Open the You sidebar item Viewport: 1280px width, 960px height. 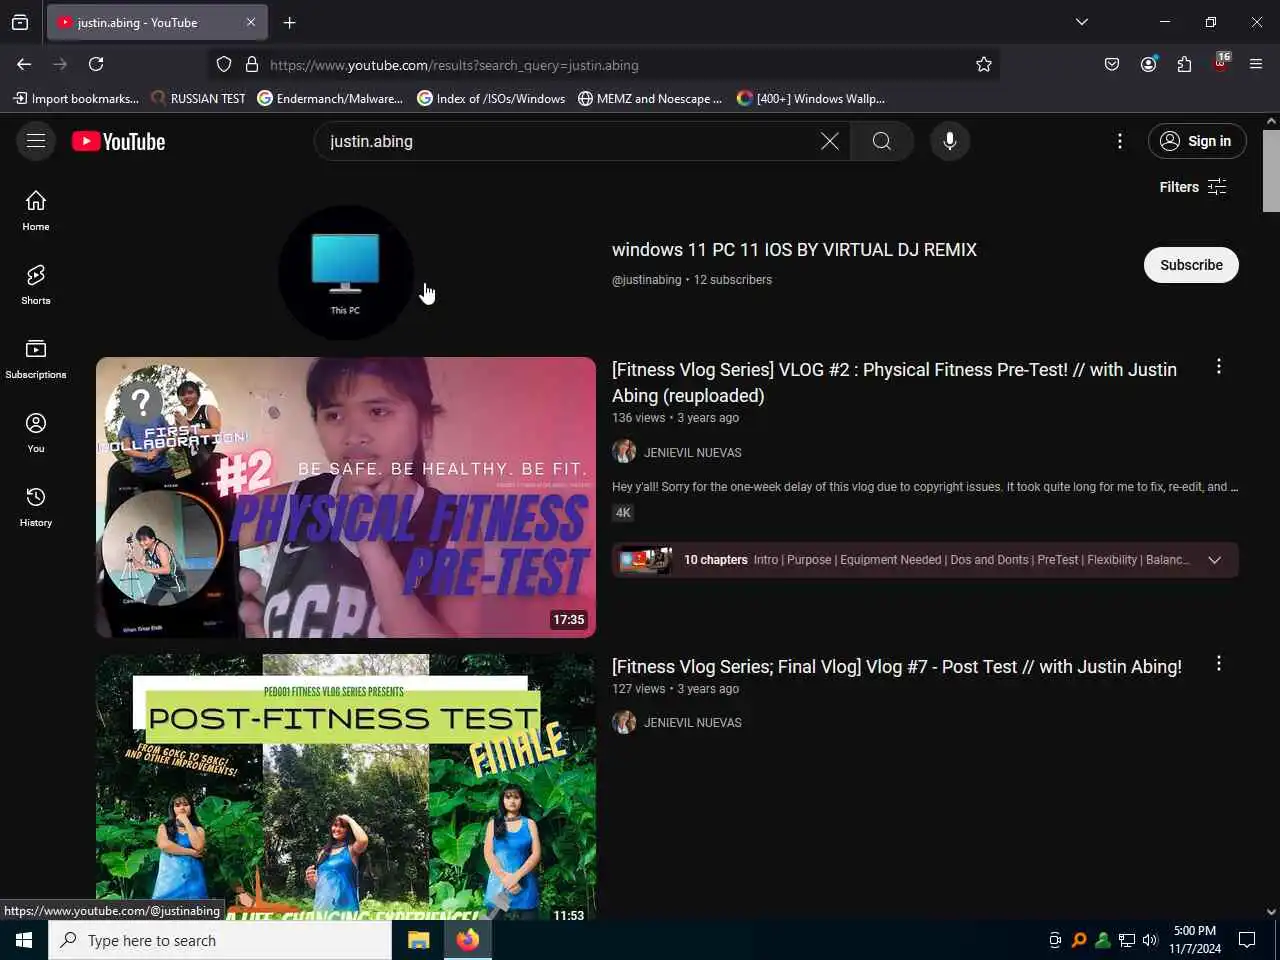36,433
